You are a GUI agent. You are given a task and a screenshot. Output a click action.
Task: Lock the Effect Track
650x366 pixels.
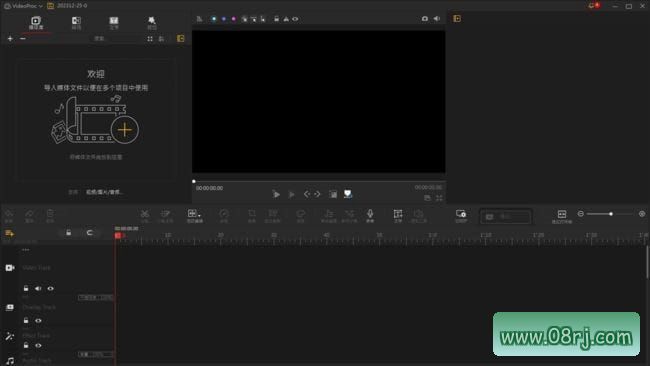tap(26, 345)
